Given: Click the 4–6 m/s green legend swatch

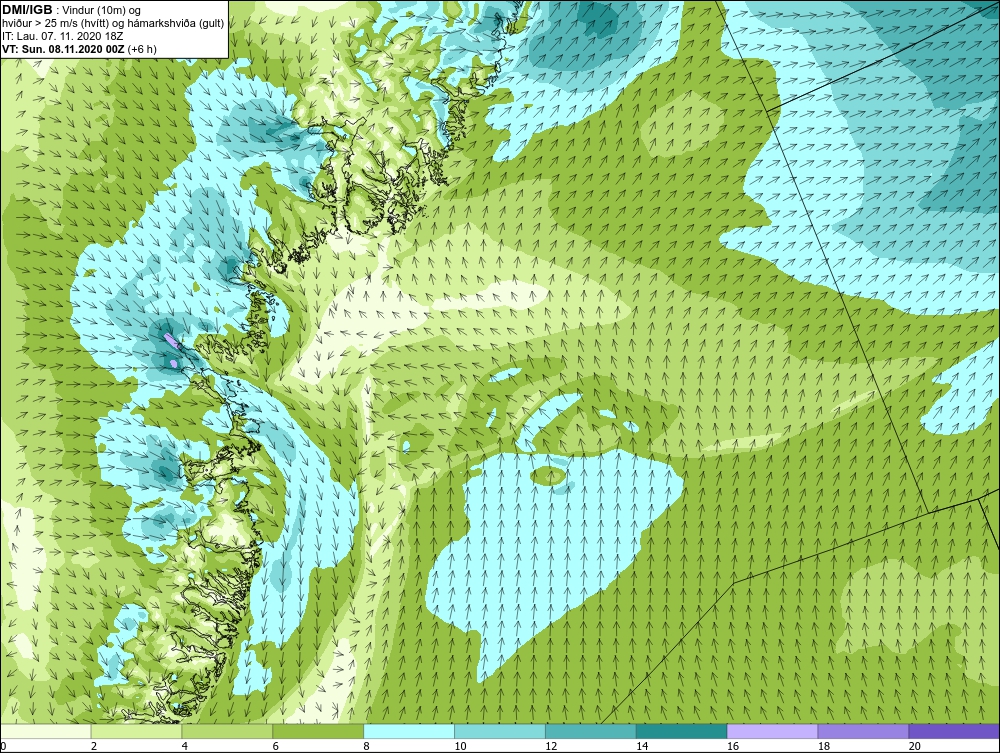Looking at the screenshot, I should point(227,731).
